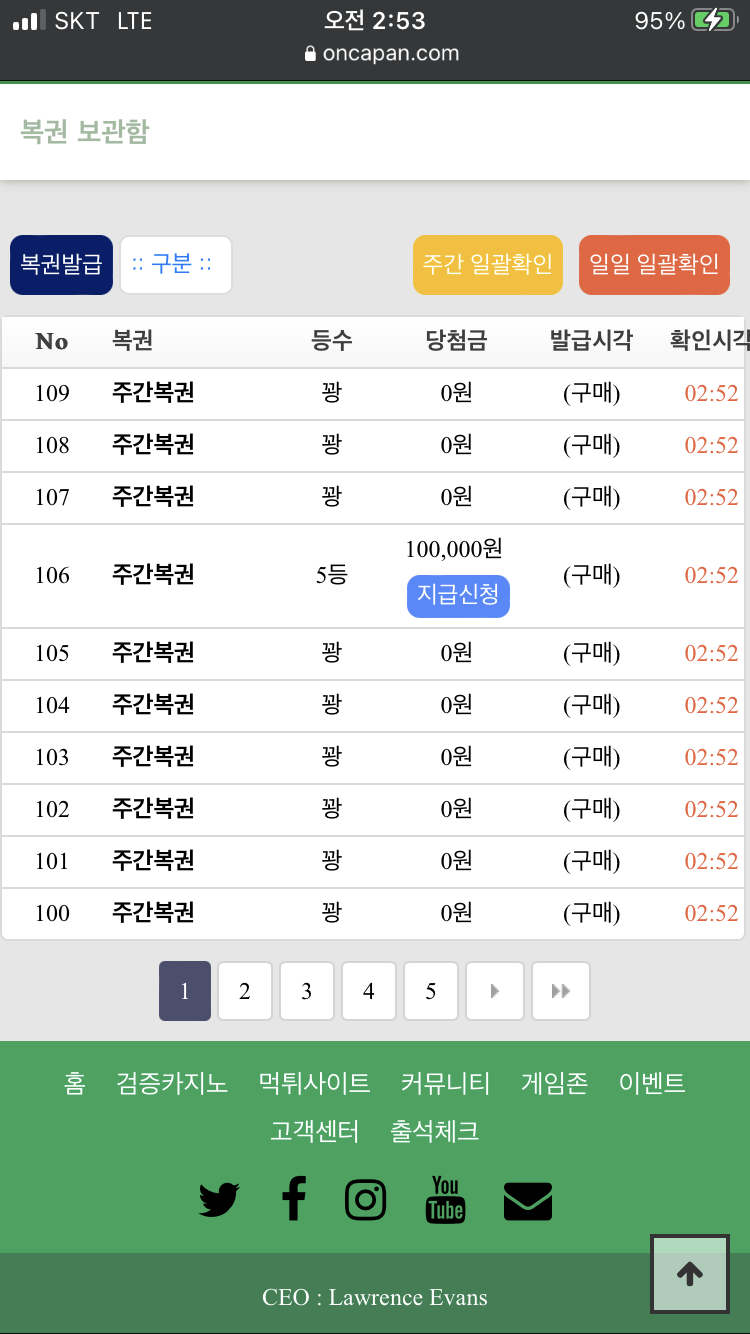Click ticket number 109

coord(52,393)
